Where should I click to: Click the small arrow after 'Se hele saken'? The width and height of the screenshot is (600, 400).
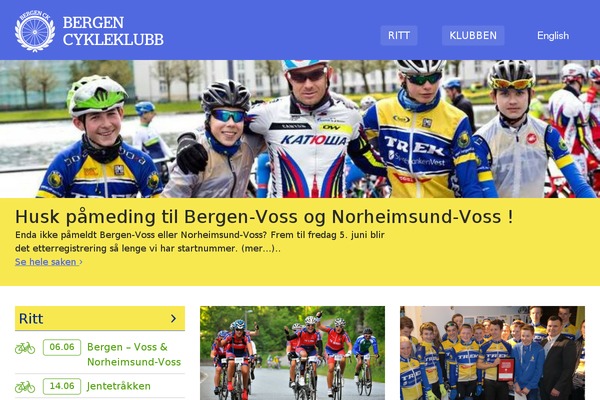point(81,262)
